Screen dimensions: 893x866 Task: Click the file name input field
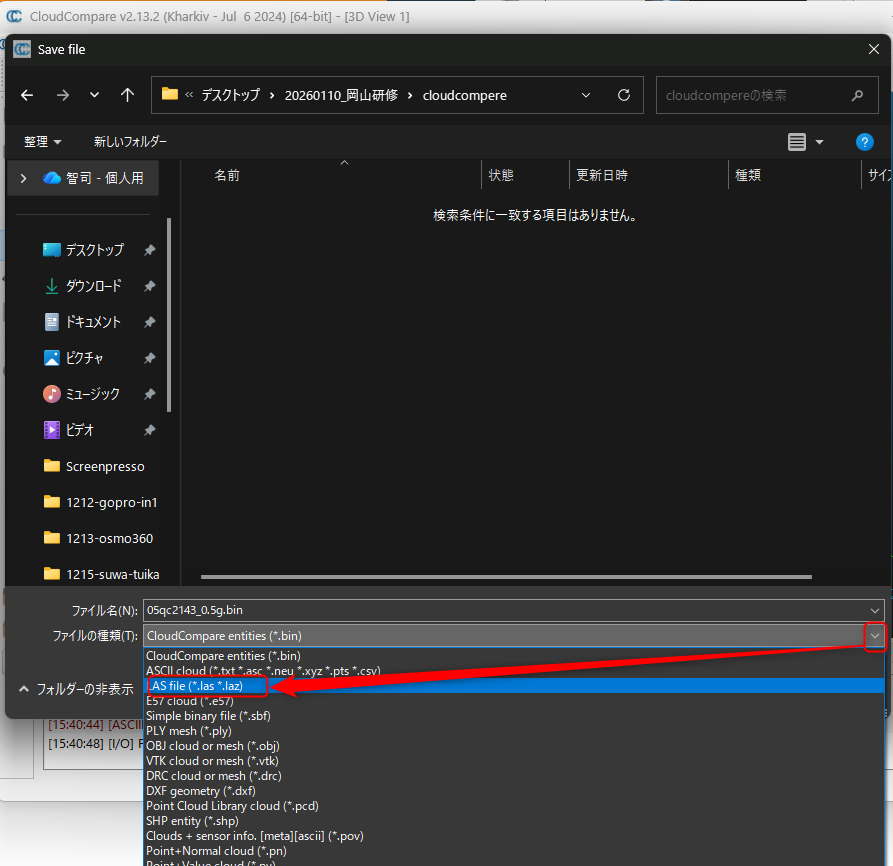(500, 609)
